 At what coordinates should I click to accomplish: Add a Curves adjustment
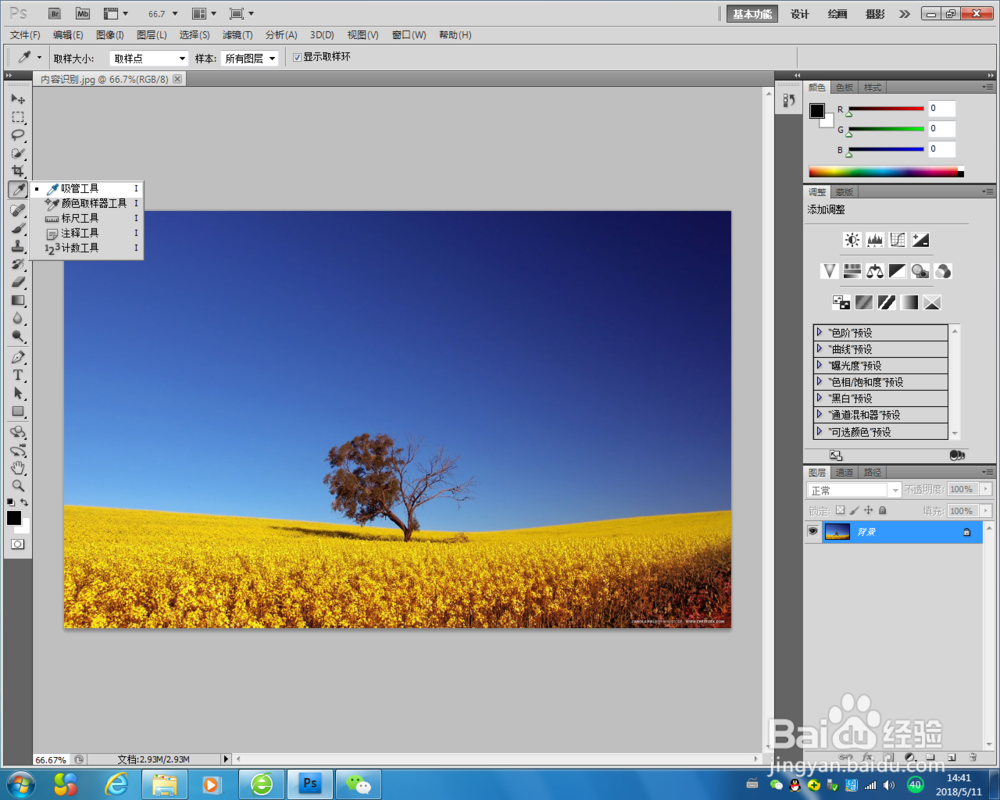coord(897,240)
